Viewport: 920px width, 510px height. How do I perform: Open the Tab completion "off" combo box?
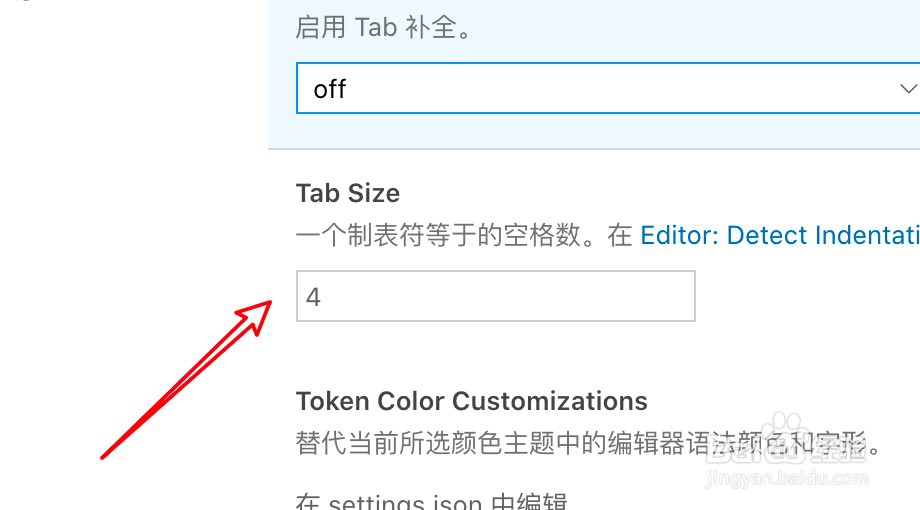point(608,88)
